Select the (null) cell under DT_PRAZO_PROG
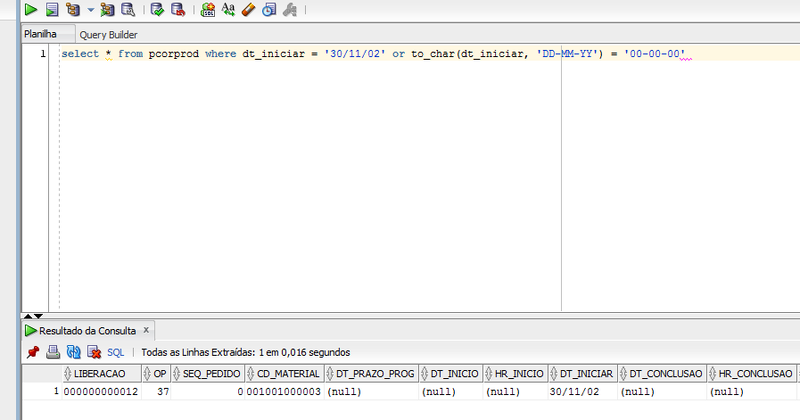The image size is (800, 420). [x=371, y=391]
